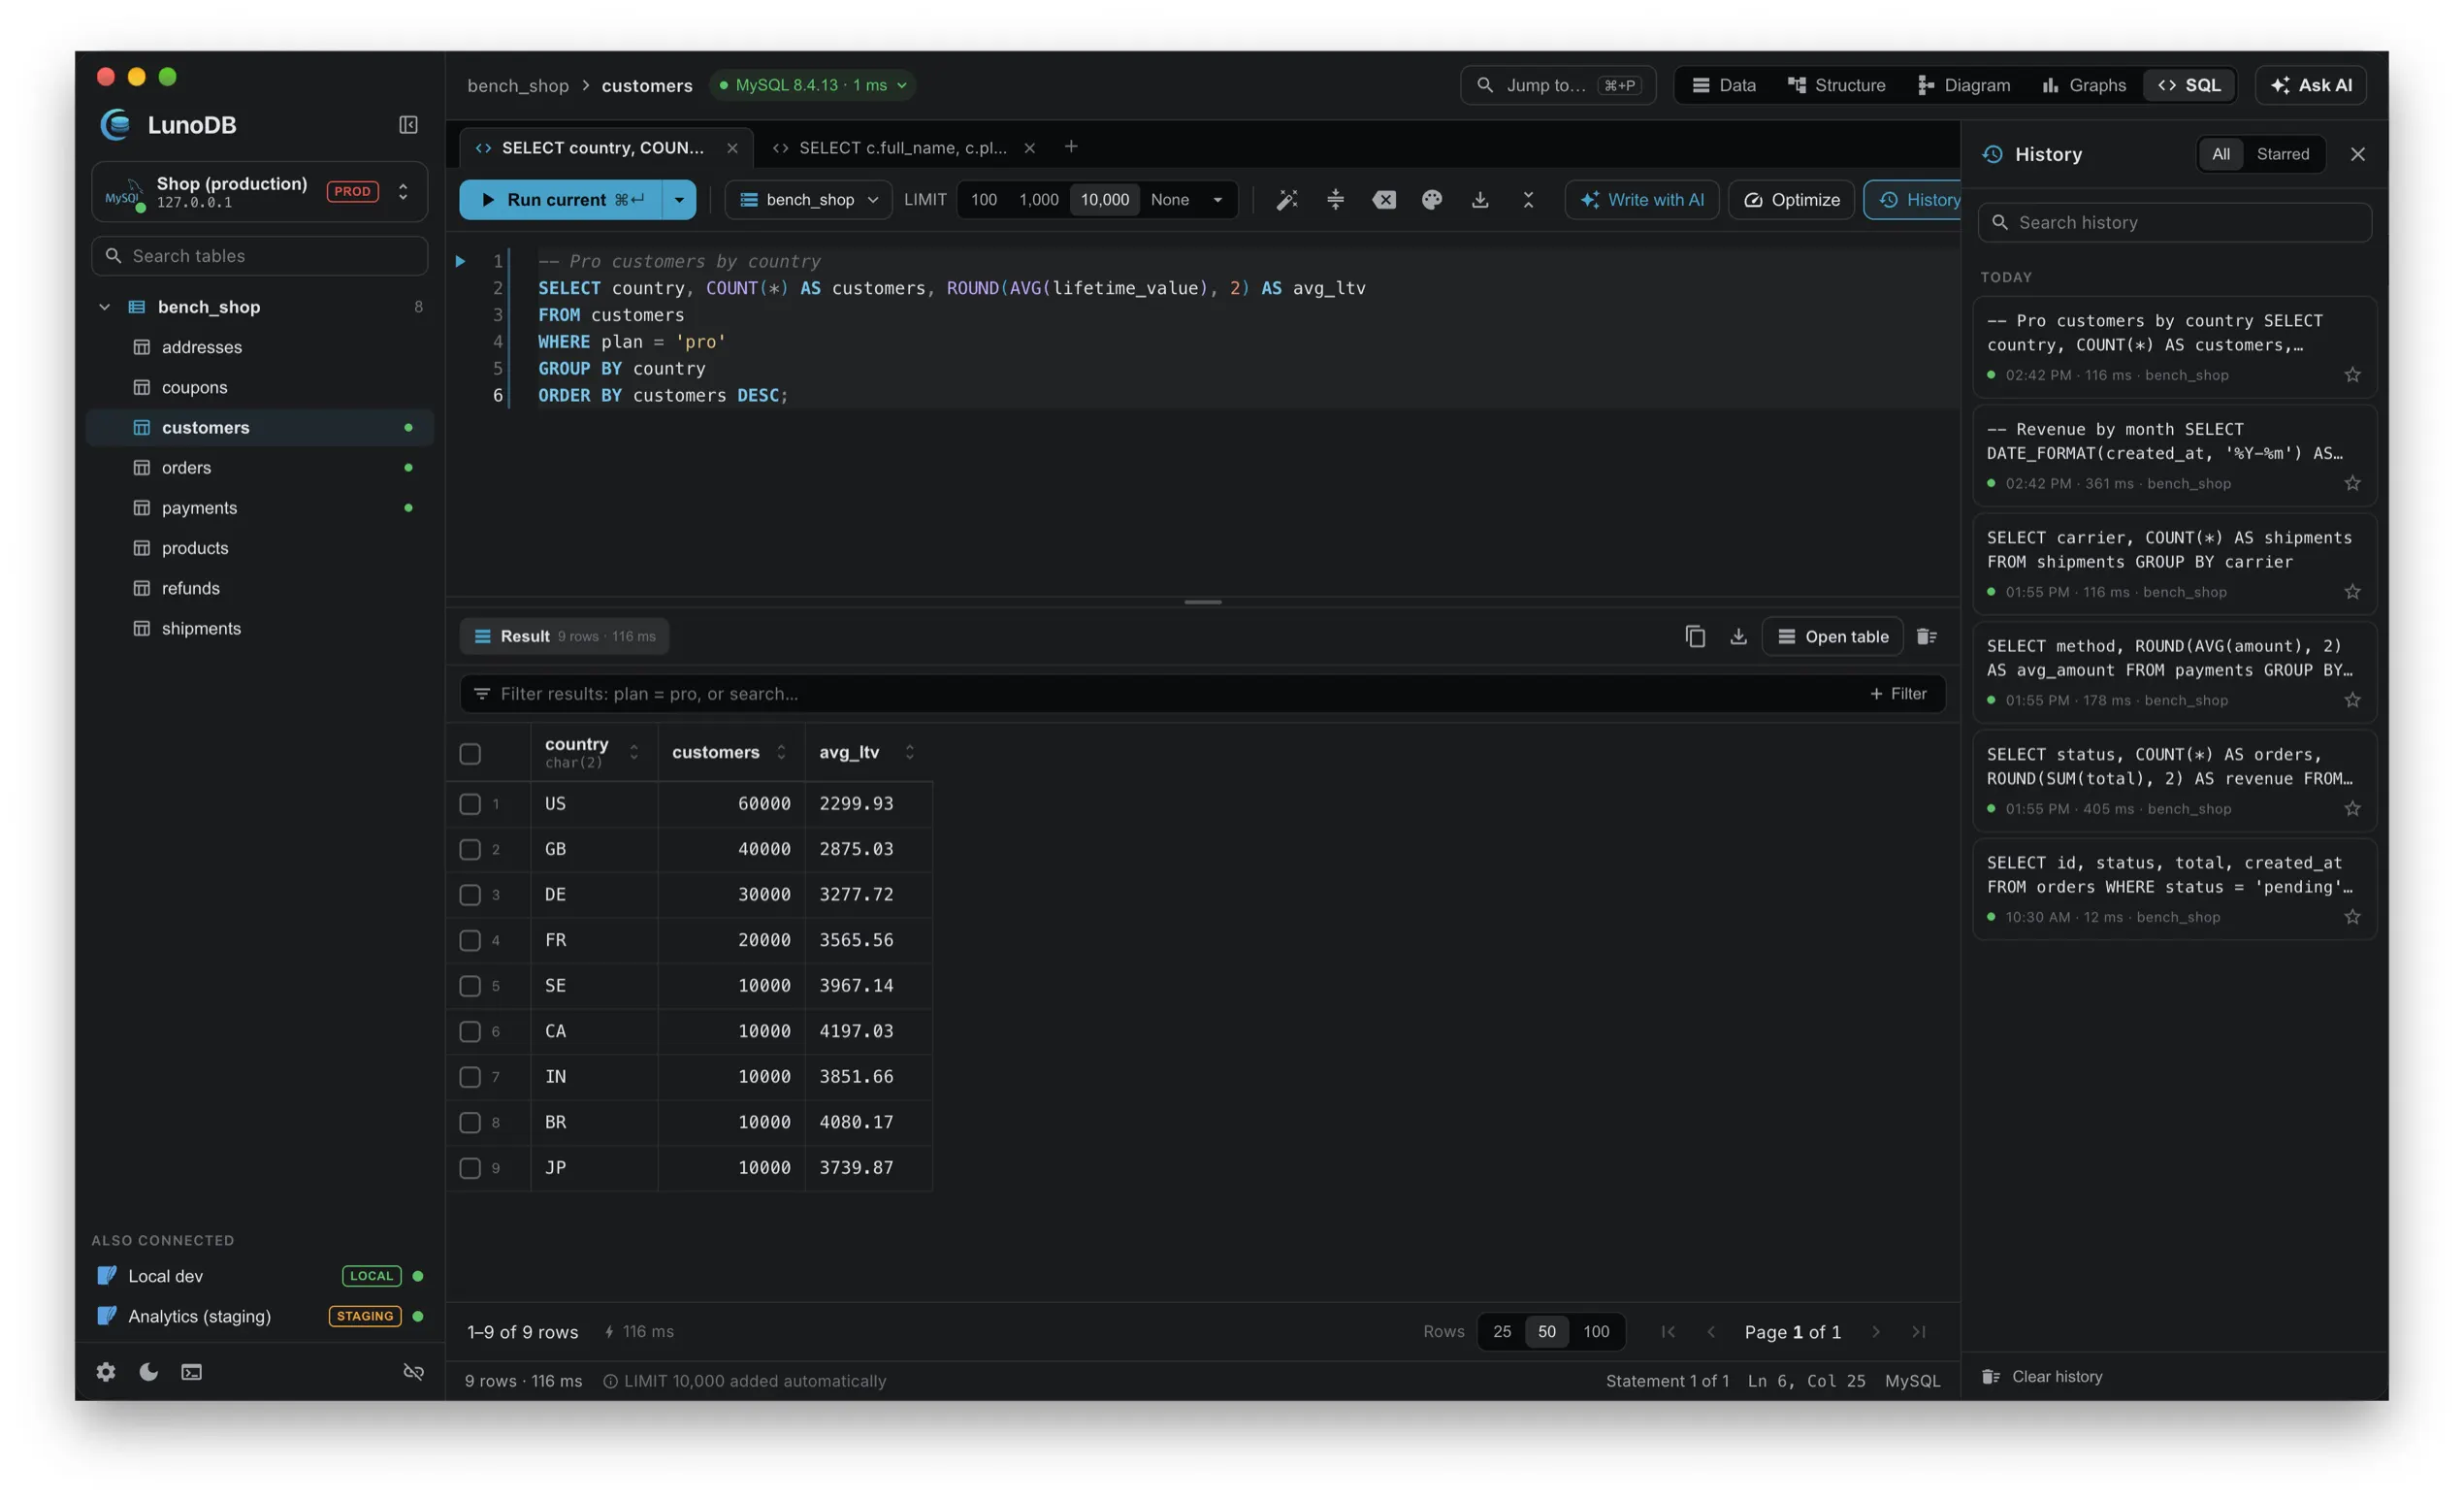The height and width of the screenshot is (1500, 2464).
Task: Switch to the Diagram view tab
Action: tap(1964, 85)
